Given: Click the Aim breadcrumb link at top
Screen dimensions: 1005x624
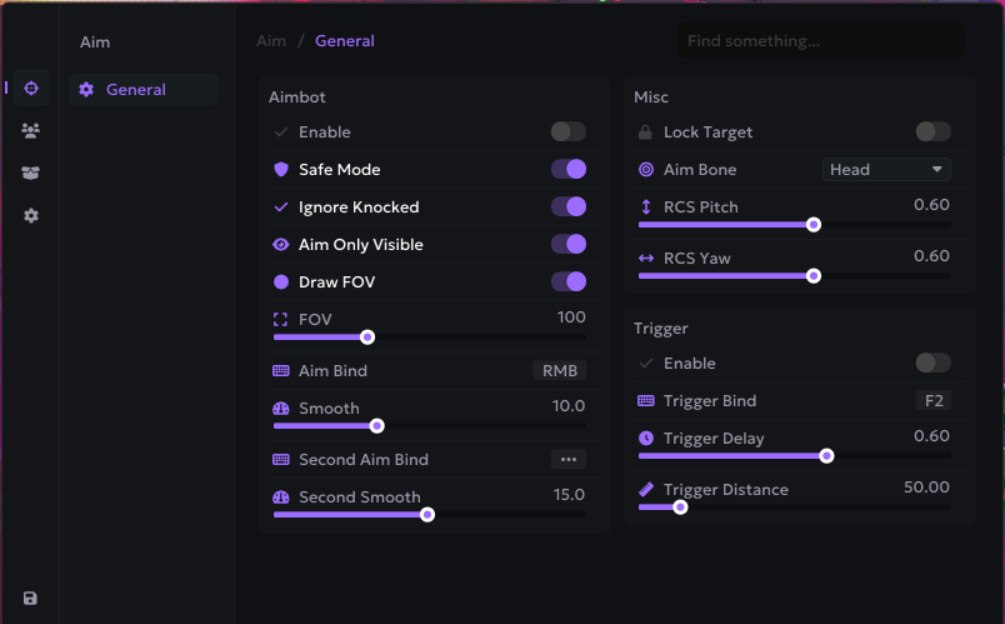Looking at the screenshot, I should click(x=271, y=41).
